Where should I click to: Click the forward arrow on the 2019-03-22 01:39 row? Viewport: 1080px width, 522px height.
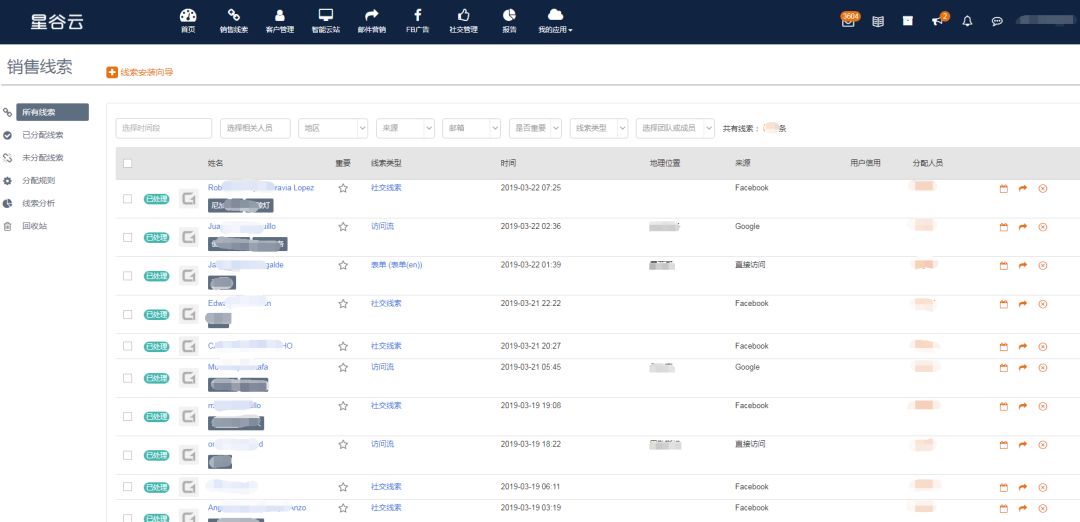1023,265
